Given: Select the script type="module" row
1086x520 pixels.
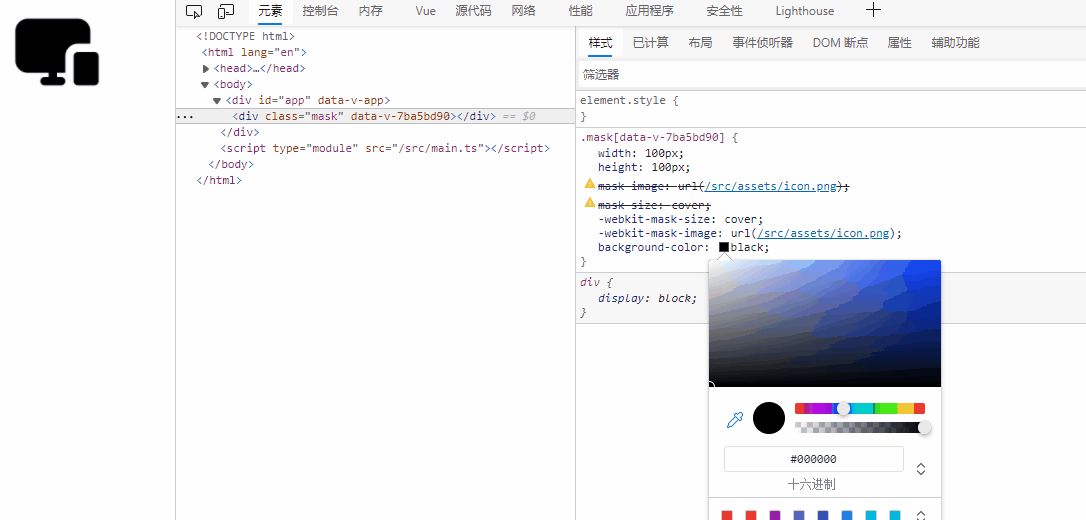Looking at the screenshot, I should point(385,148).
